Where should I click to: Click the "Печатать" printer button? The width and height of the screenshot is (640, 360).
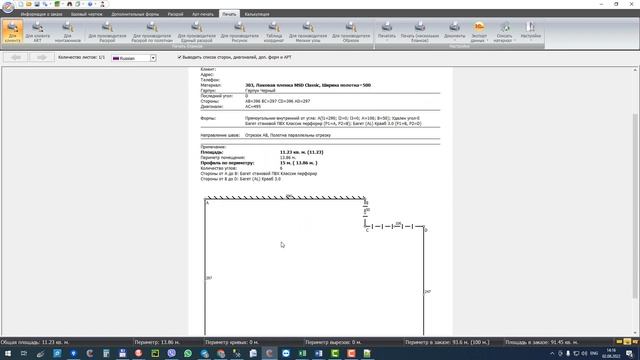click(x=387, y=31)
